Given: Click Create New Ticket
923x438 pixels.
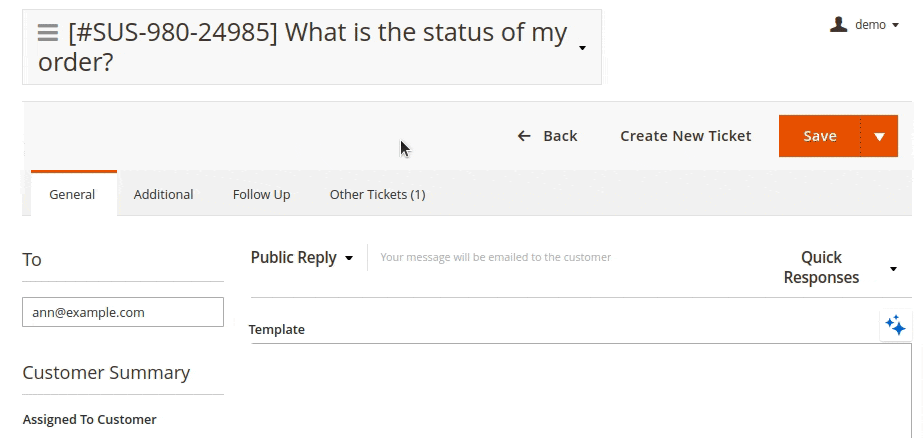Looking at the screenshot, I should (685, 136).
